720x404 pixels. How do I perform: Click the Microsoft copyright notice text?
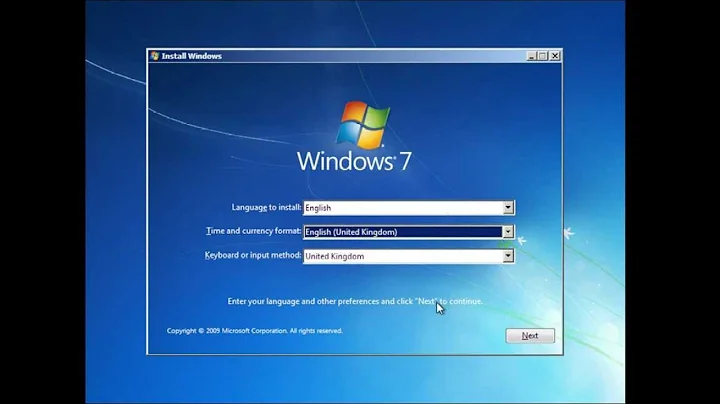(255, 331)
